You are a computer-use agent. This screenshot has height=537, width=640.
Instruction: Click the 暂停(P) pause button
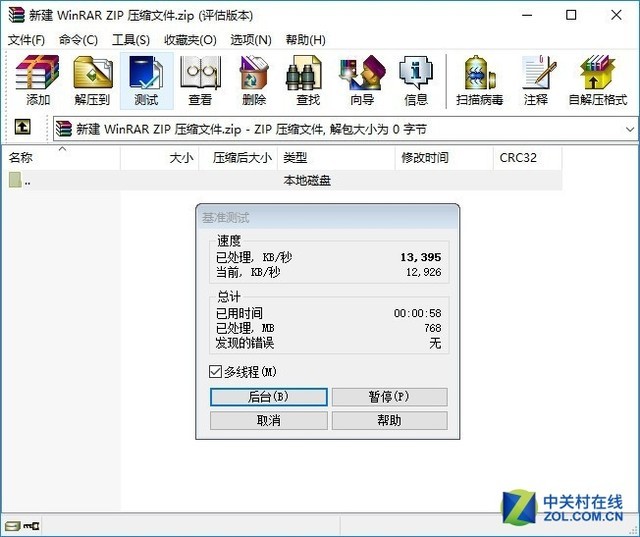(389, 397)
